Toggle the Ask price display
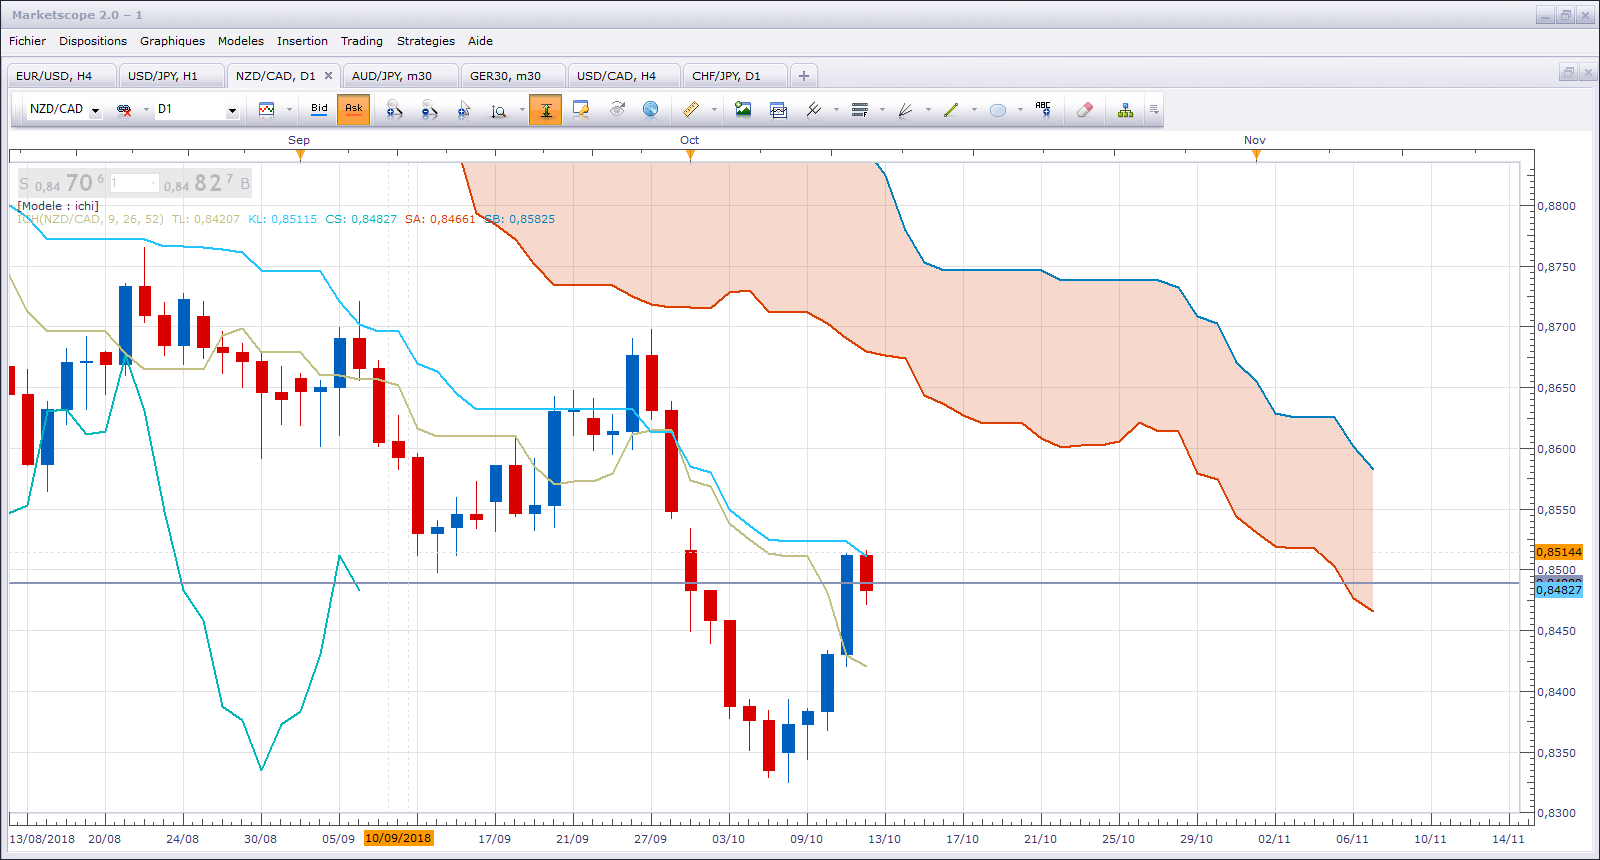 pyautogui.click(x=353, y=109)
